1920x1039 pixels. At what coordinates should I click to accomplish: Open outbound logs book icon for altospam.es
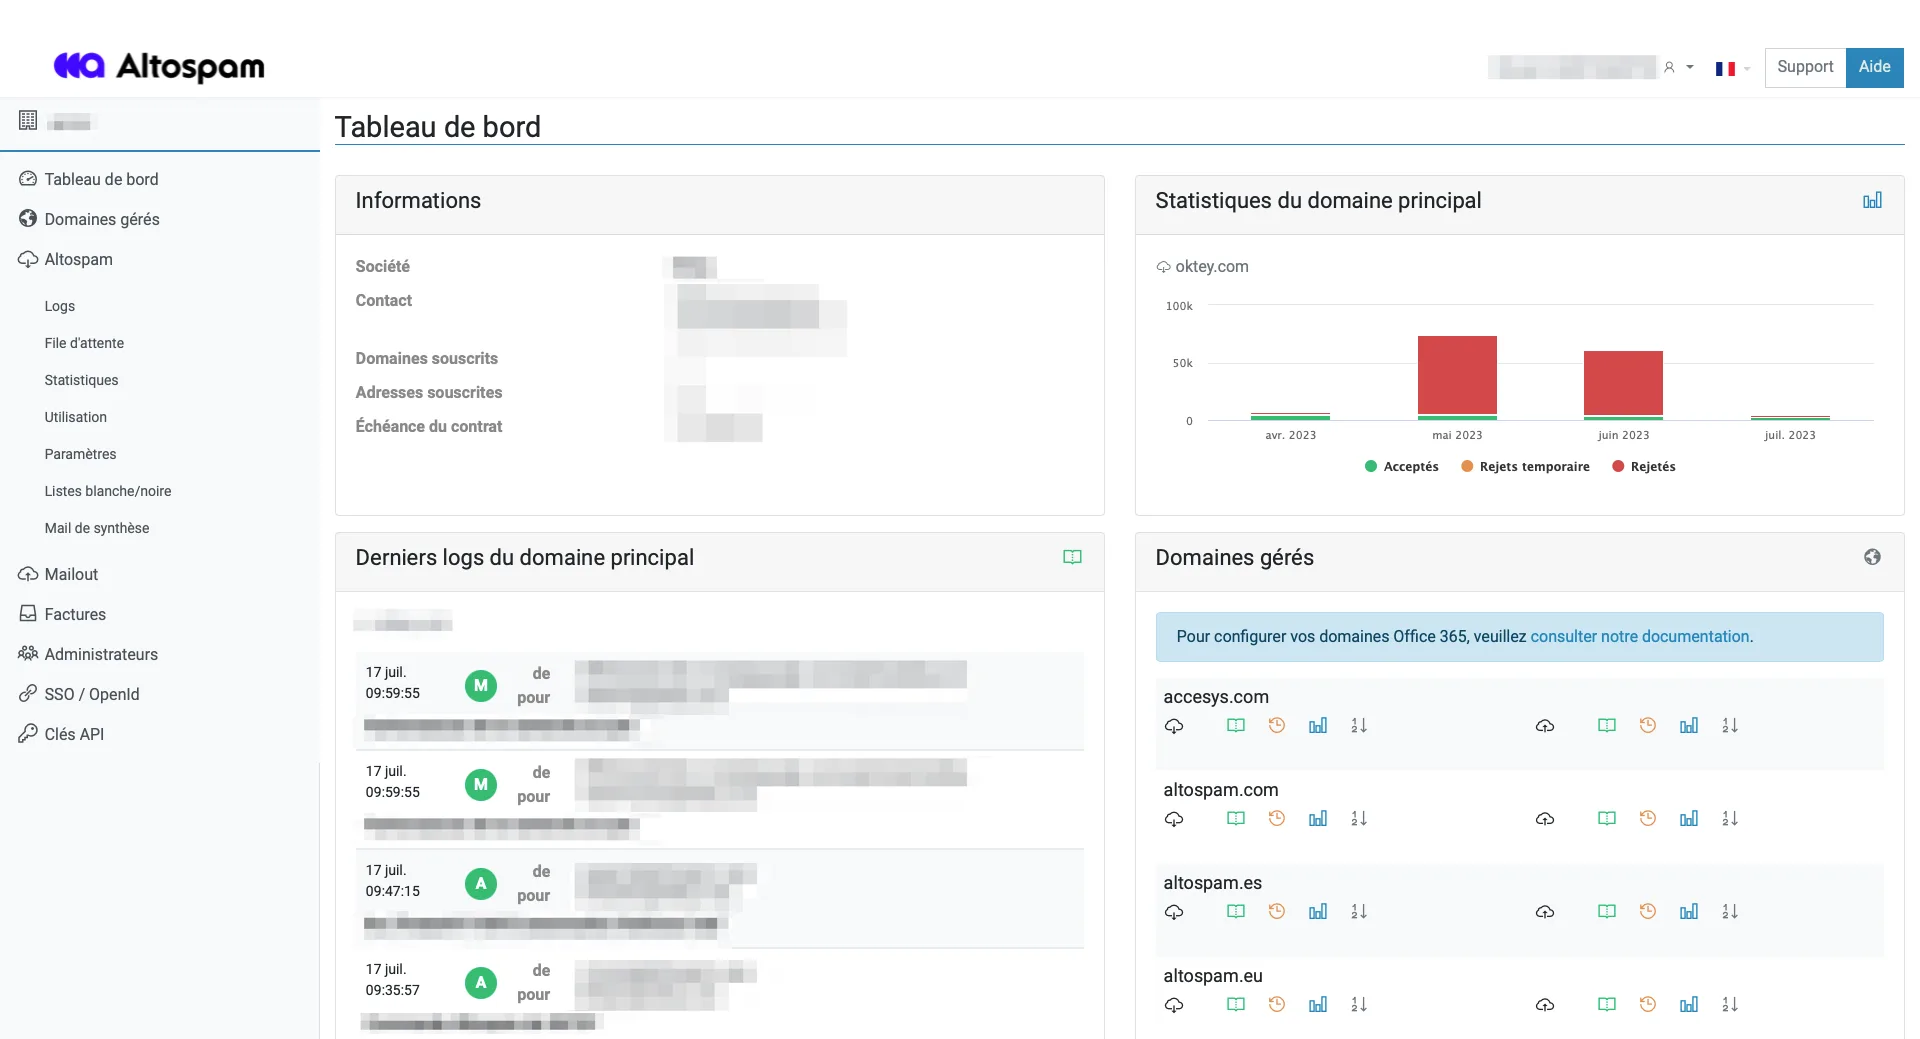pyautogui.click(x=1607, y=912)
